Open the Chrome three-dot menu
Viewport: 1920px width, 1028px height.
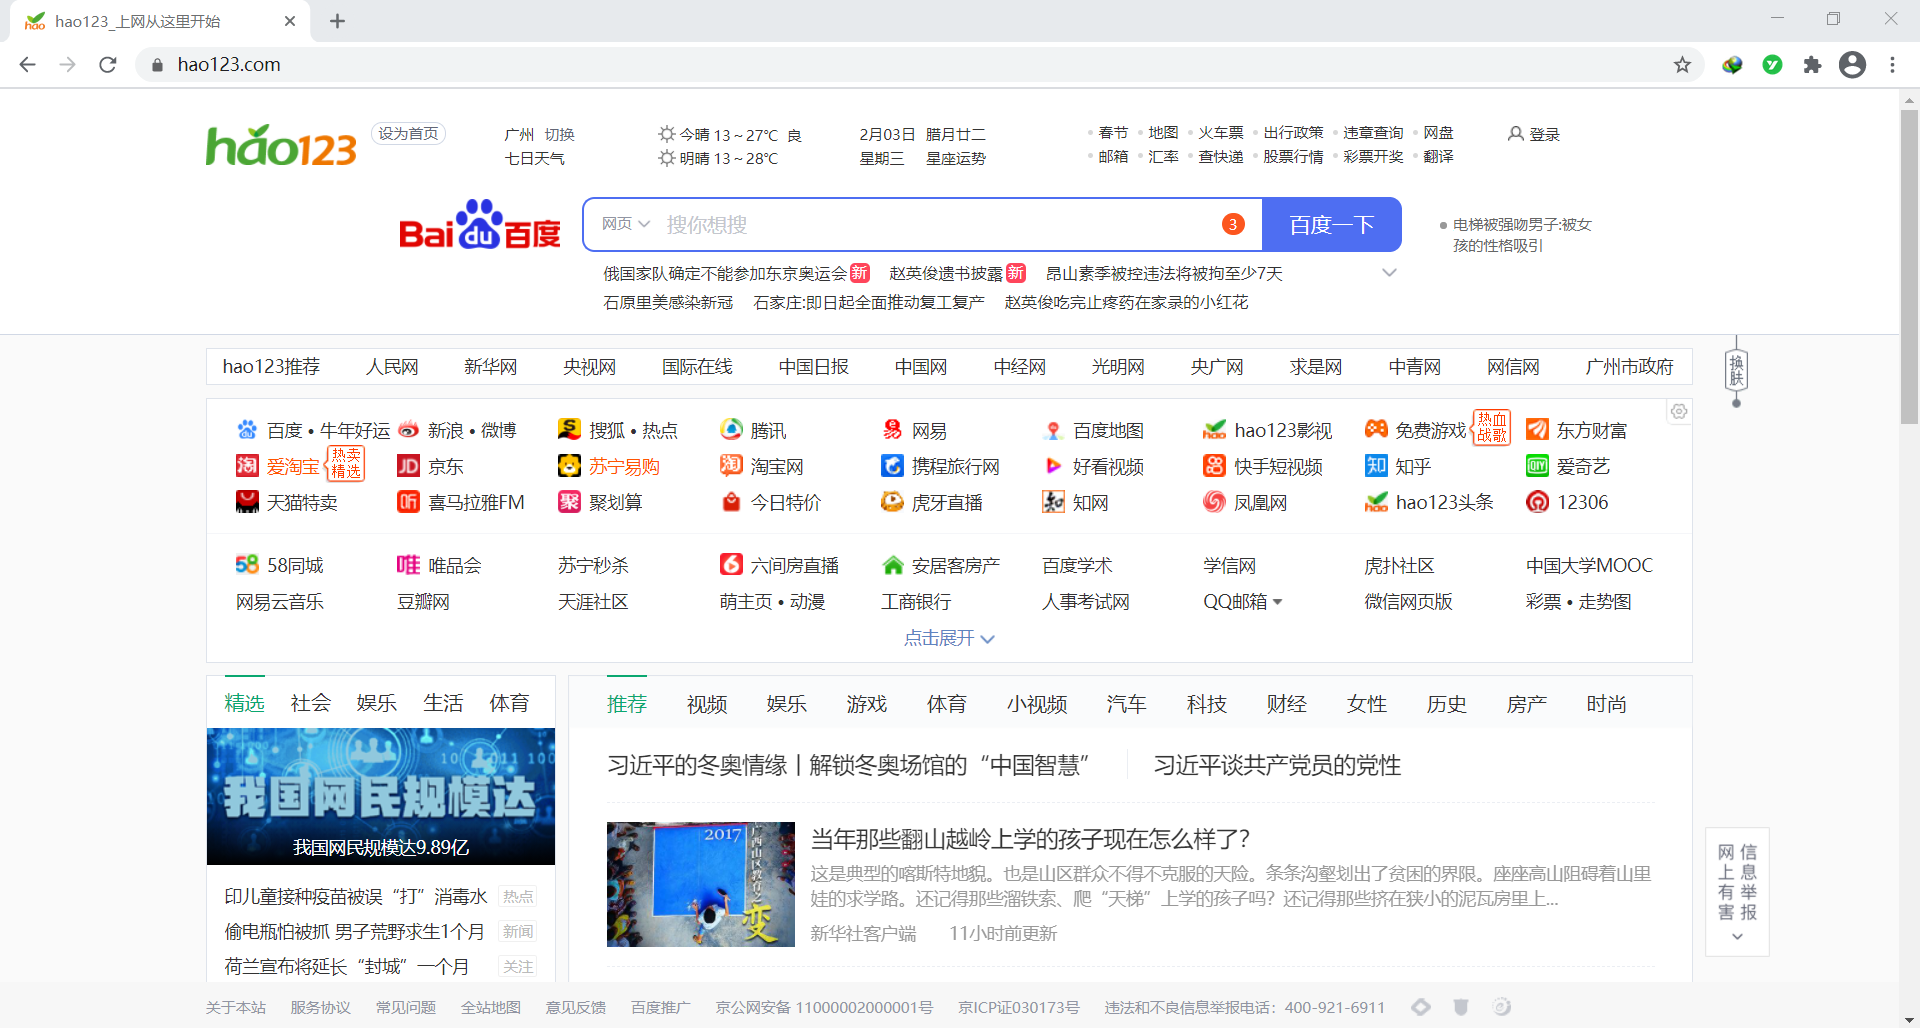coord(1892,64)
